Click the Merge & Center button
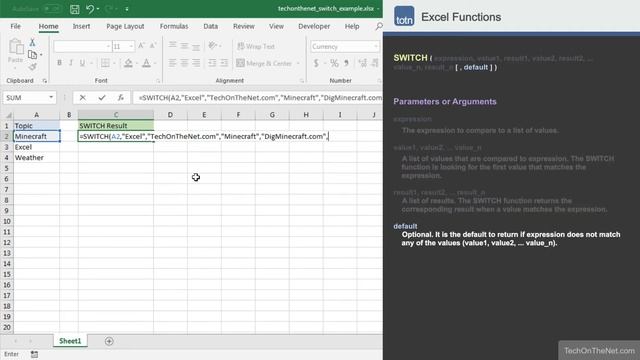The image size is (640, 360). 264,63
